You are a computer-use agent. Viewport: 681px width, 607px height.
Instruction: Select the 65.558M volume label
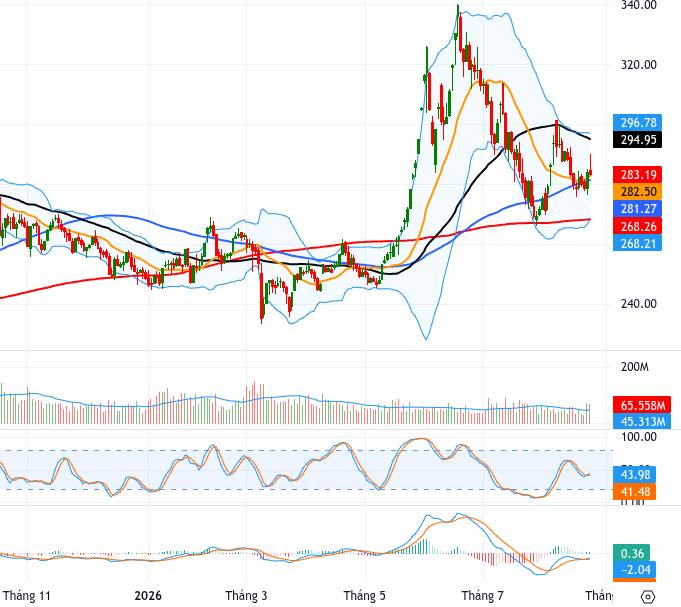(642, 405)
